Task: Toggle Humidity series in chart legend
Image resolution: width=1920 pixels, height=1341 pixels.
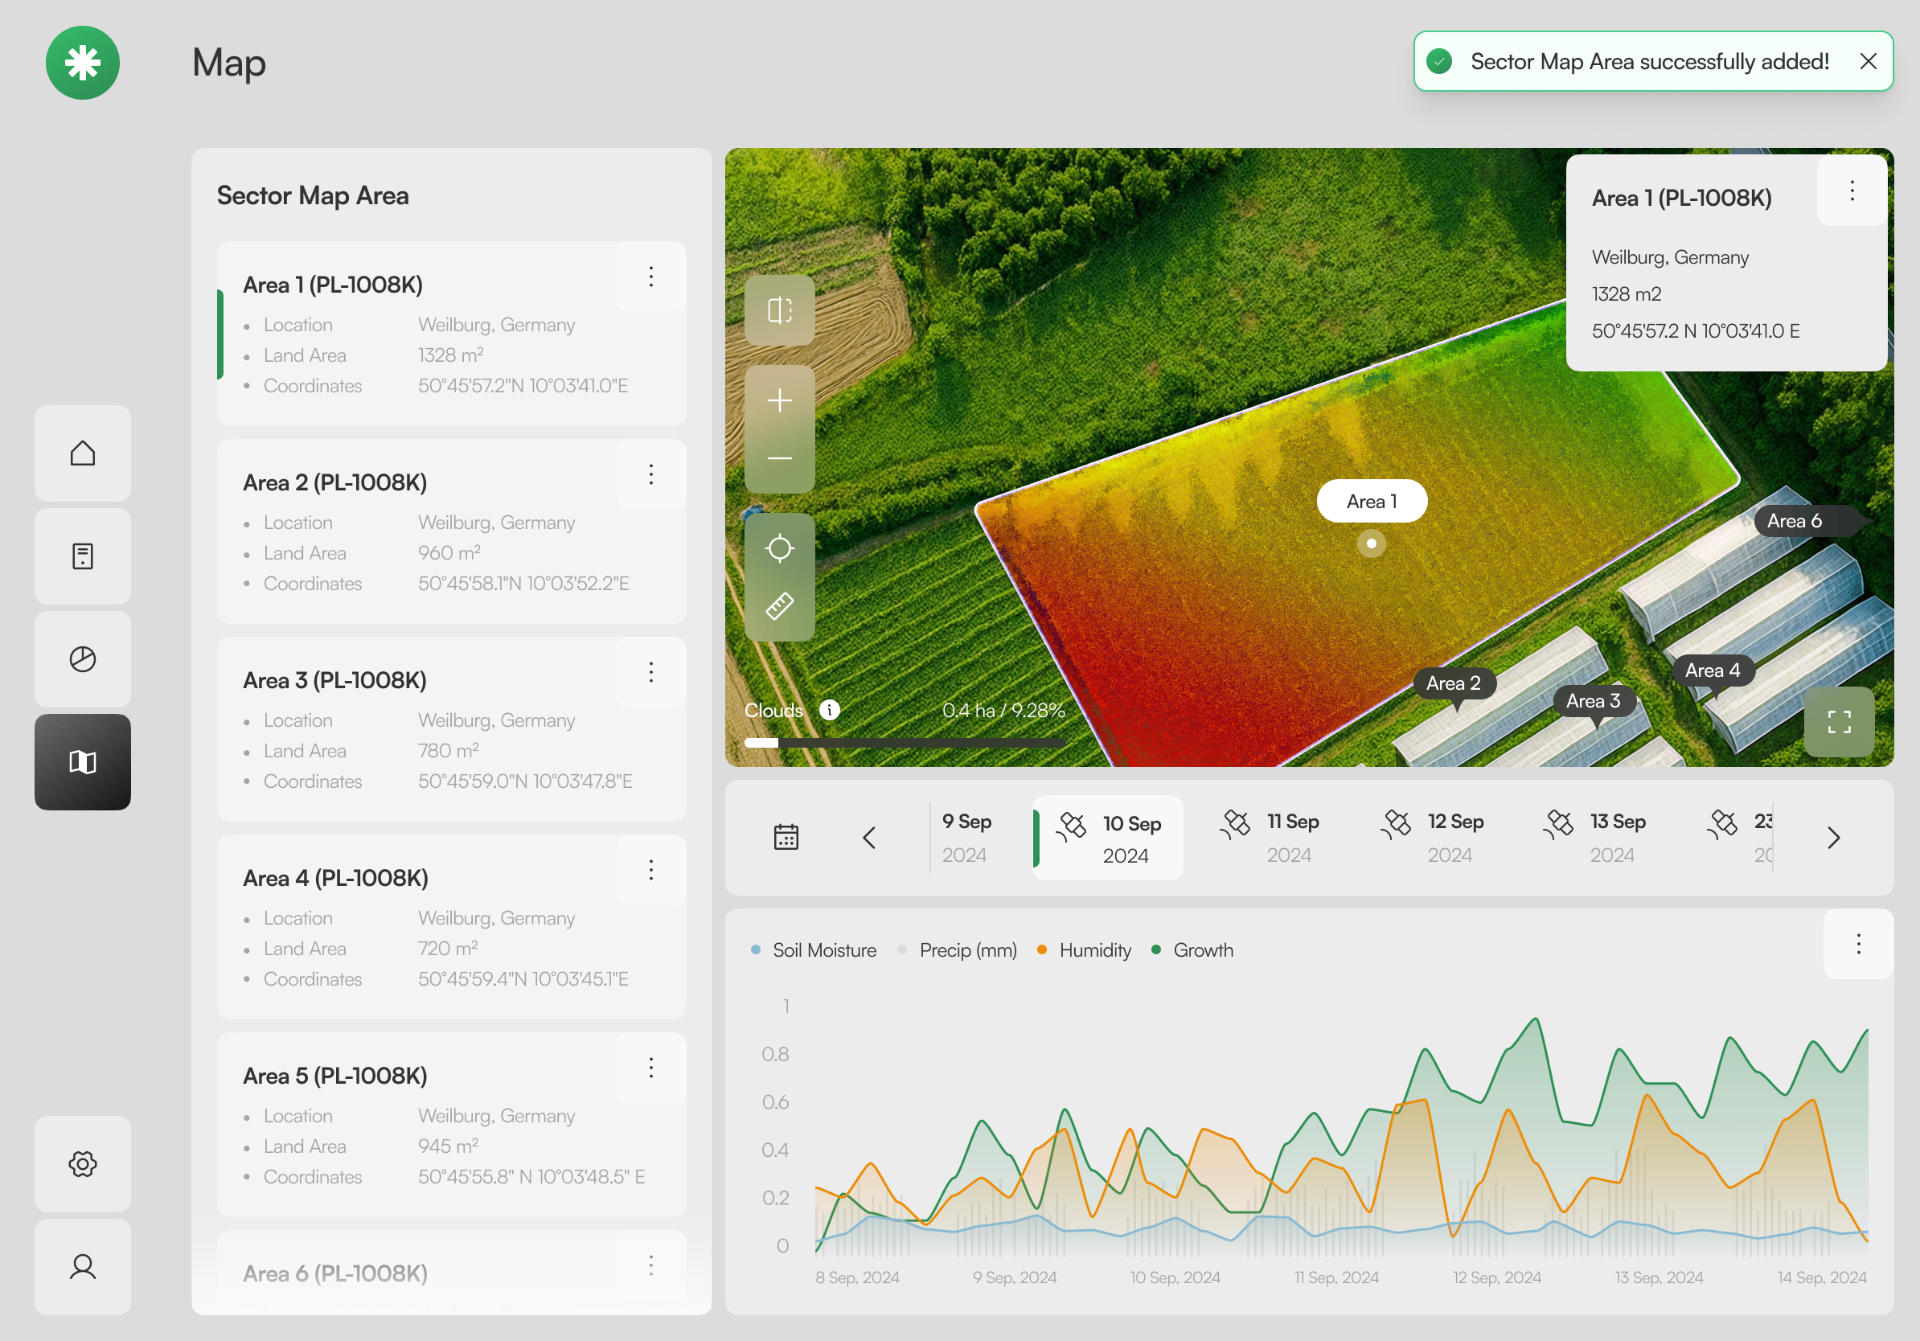Action: click(x=1084, y=950)
